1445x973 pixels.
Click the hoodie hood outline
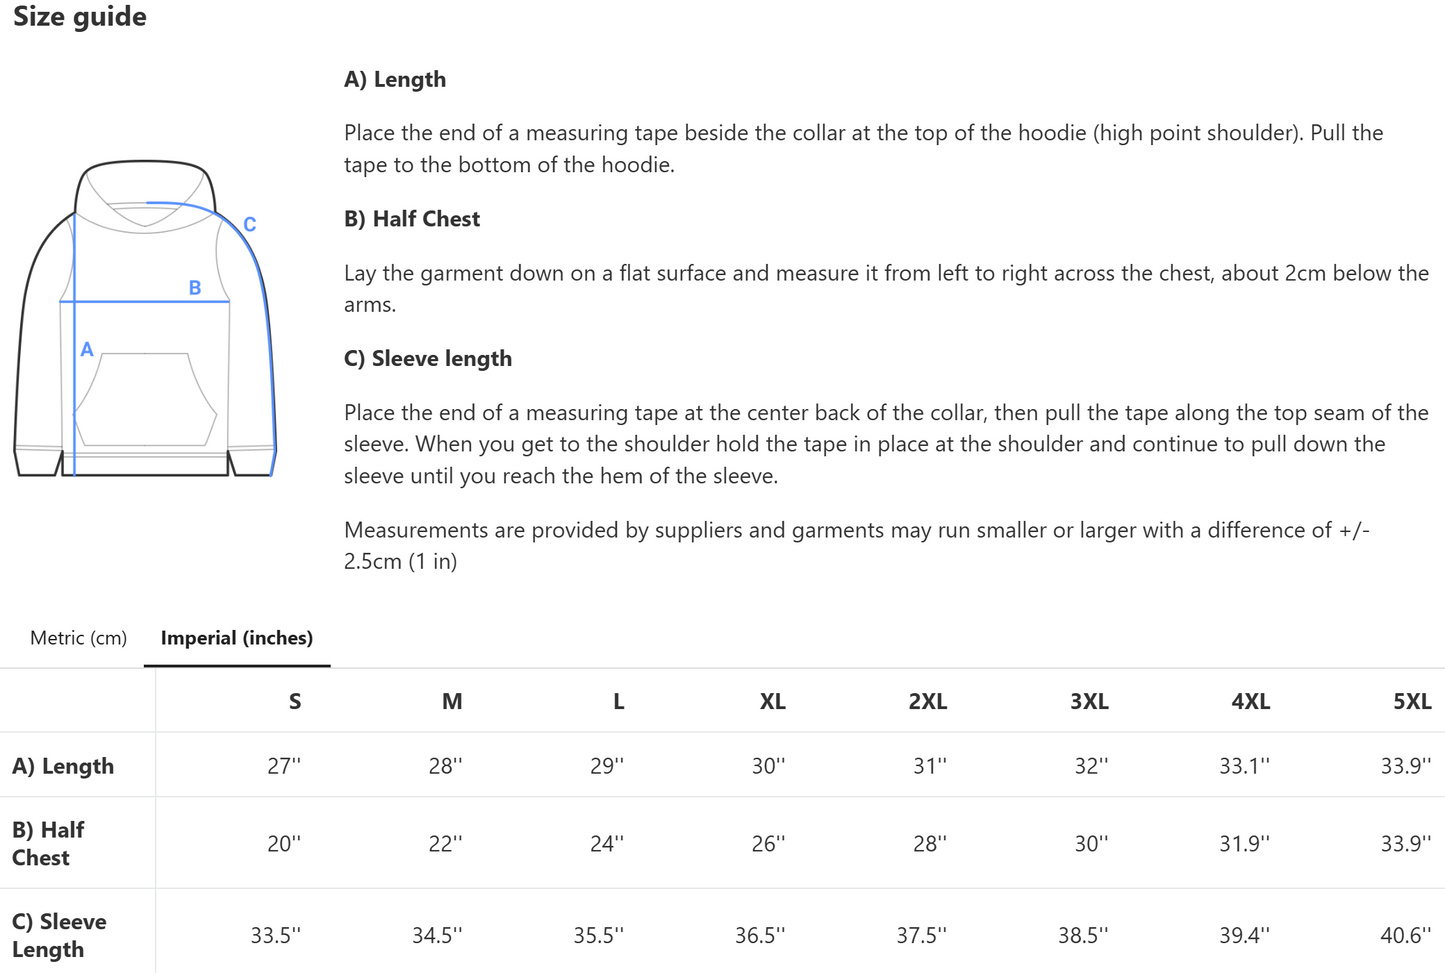pyautogui.click(x=146, y=196)
